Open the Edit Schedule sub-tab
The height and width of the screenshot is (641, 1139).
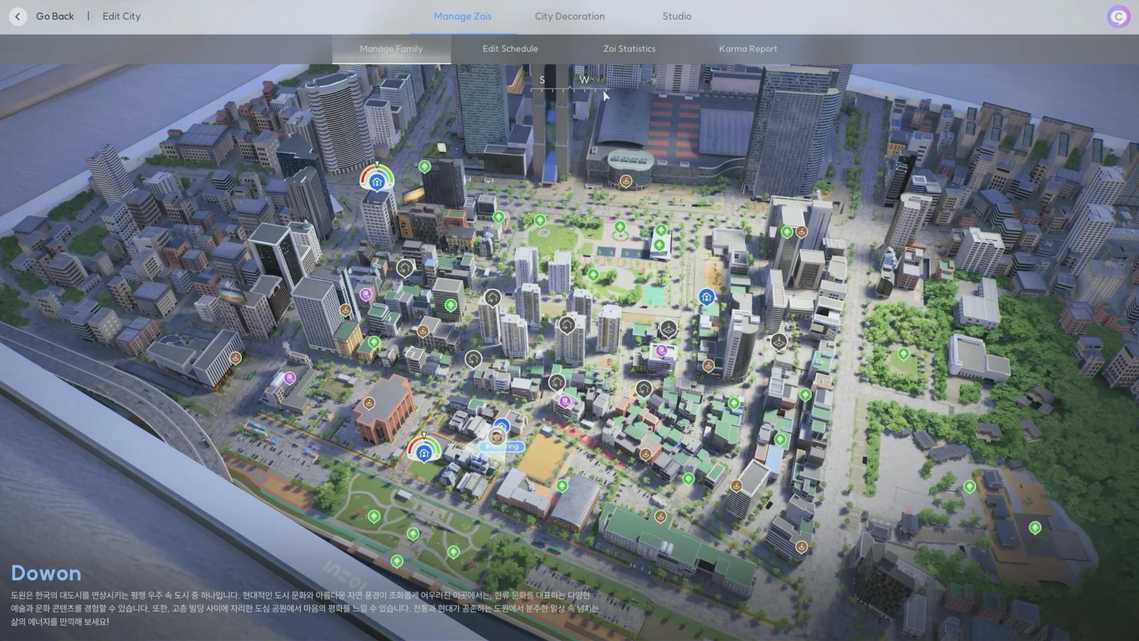pyautogui.click(x=510, y=49)
